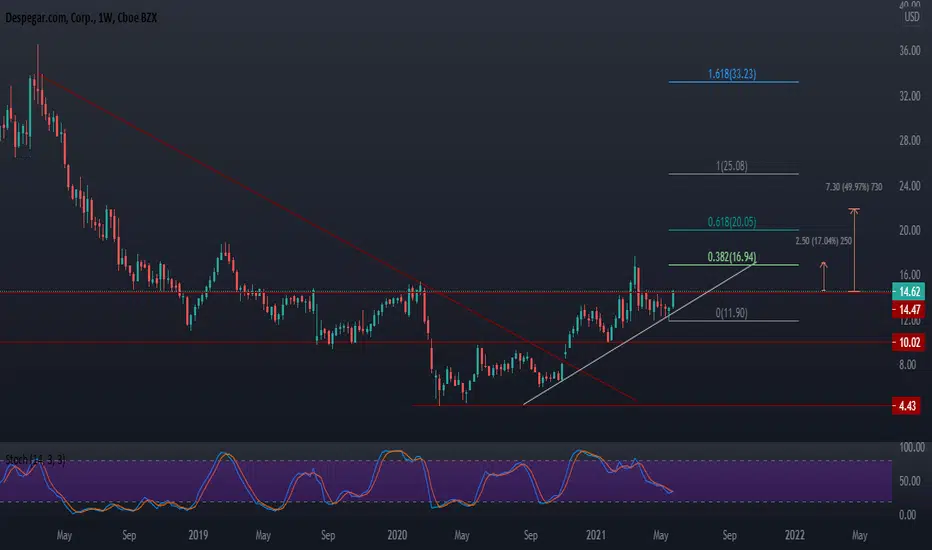
Task: Click the 8.00 price axis label
Action: (908, 364)
